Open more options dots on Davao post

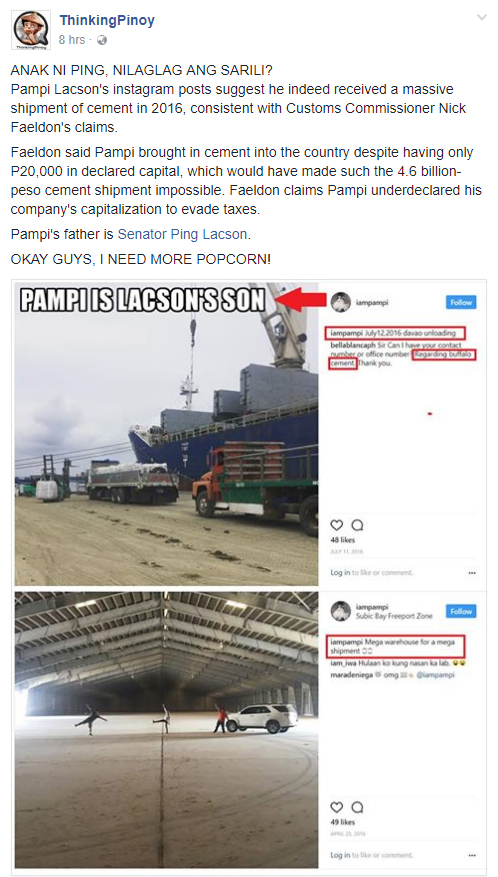click(x=472, y=573)
